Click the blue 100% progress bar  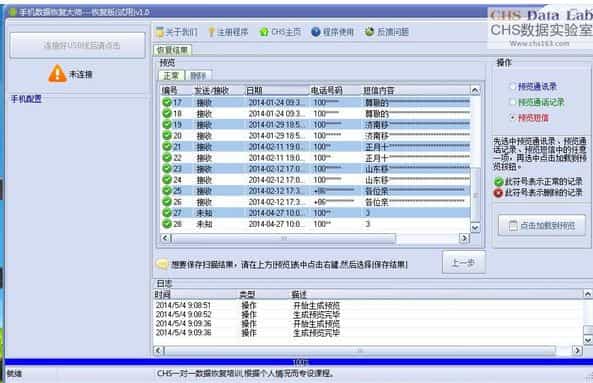pyautogui.click(x=299, y=362)
